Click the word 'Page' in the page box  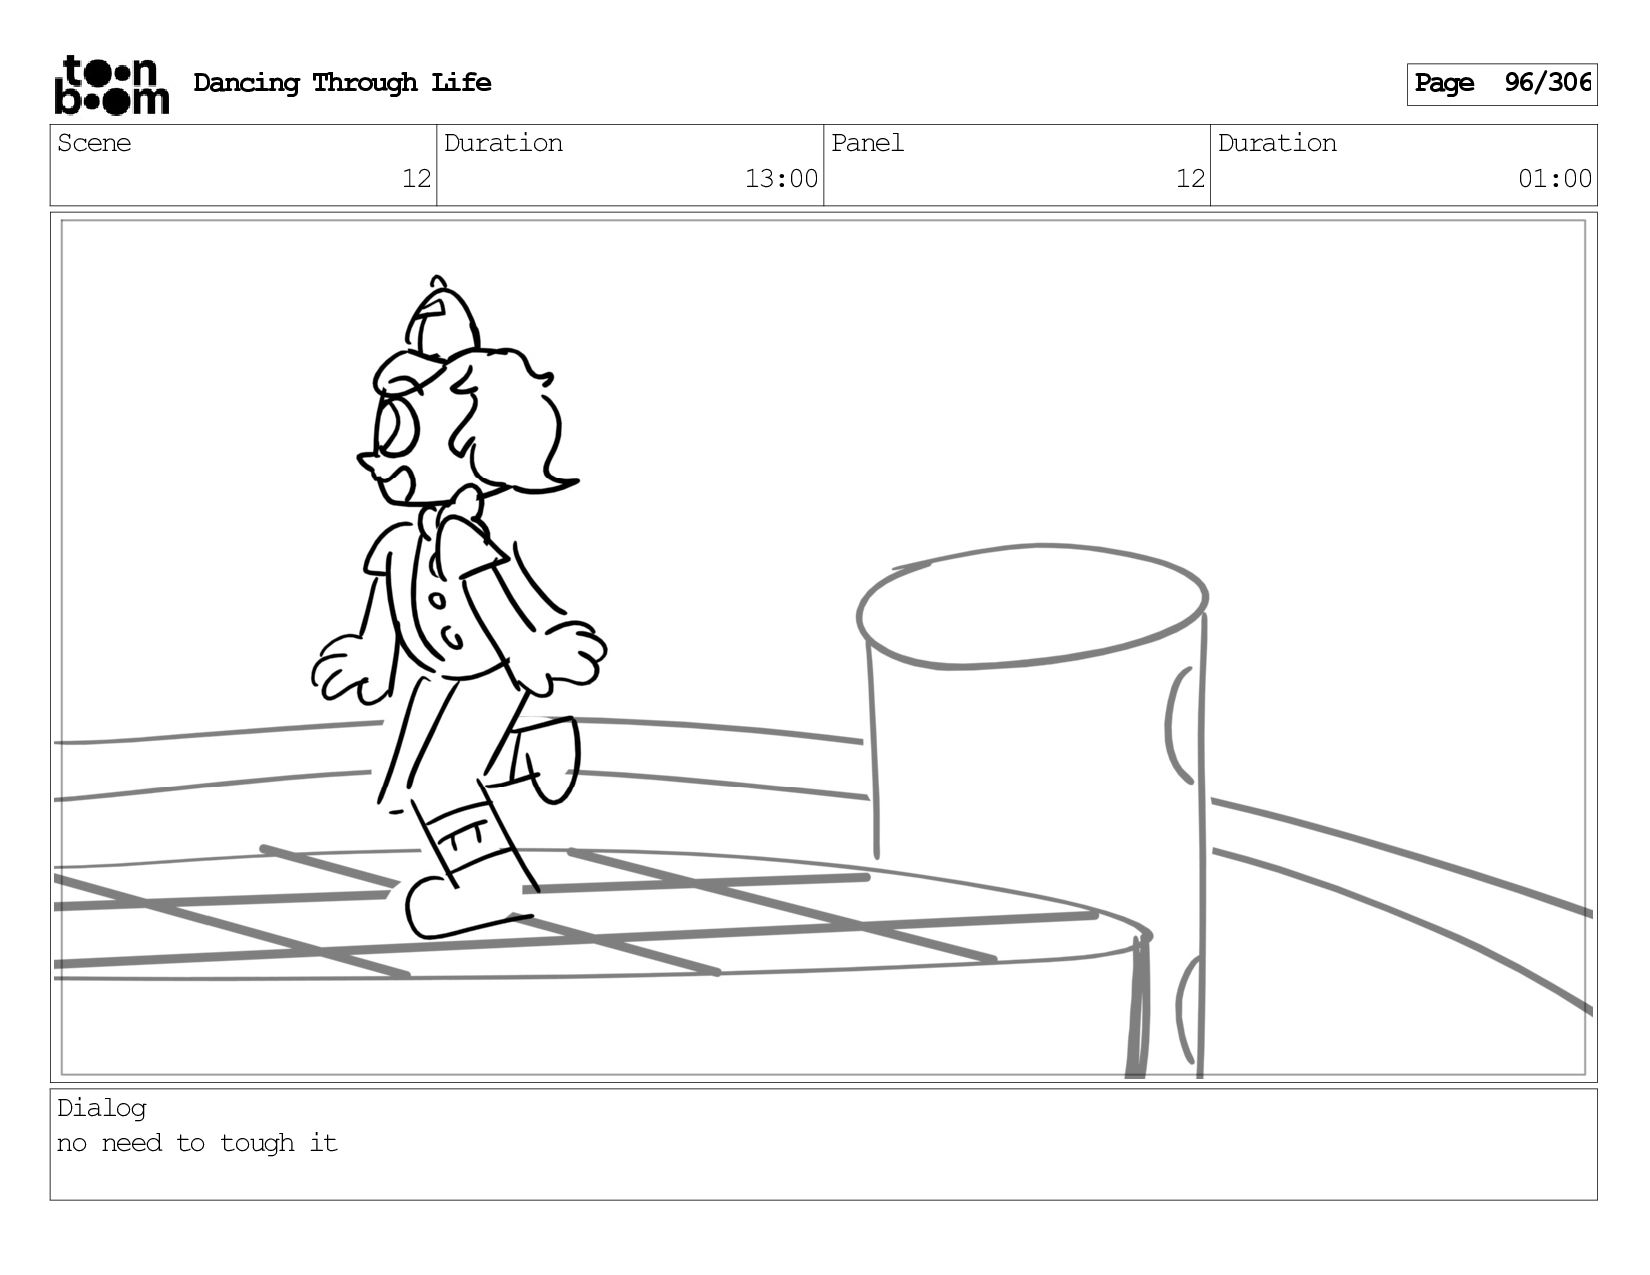(x=1444, y=84)
